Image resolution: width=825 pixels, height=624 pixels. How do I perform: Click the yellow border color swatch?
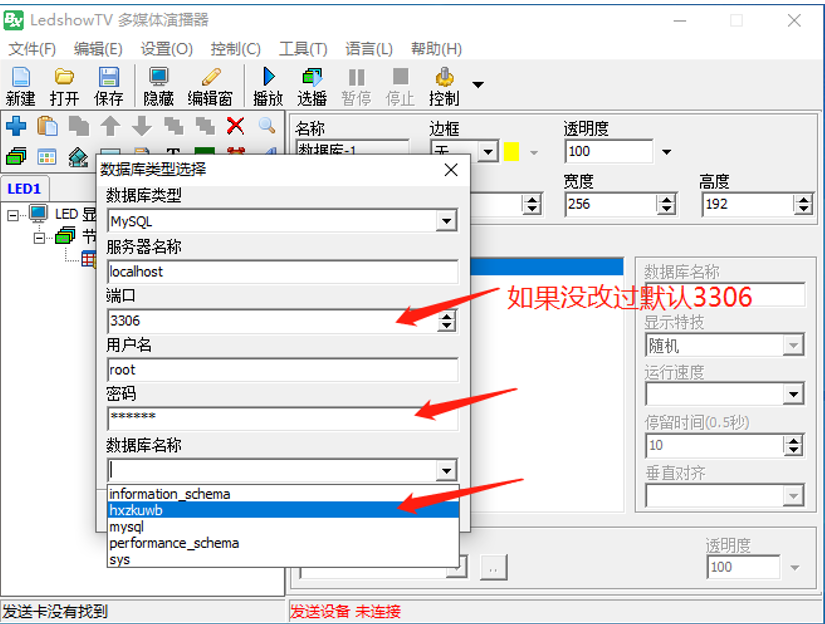point(512,151)
